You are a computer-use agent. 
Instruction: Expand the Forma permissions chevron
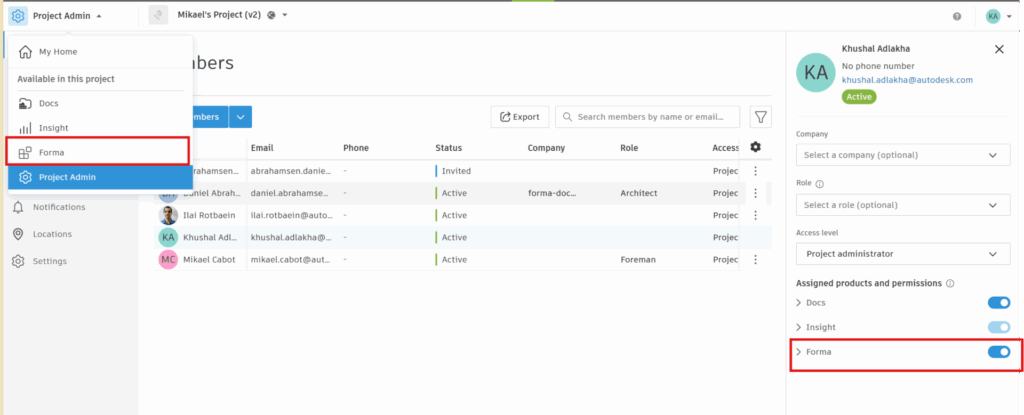(x=799, y=352)
